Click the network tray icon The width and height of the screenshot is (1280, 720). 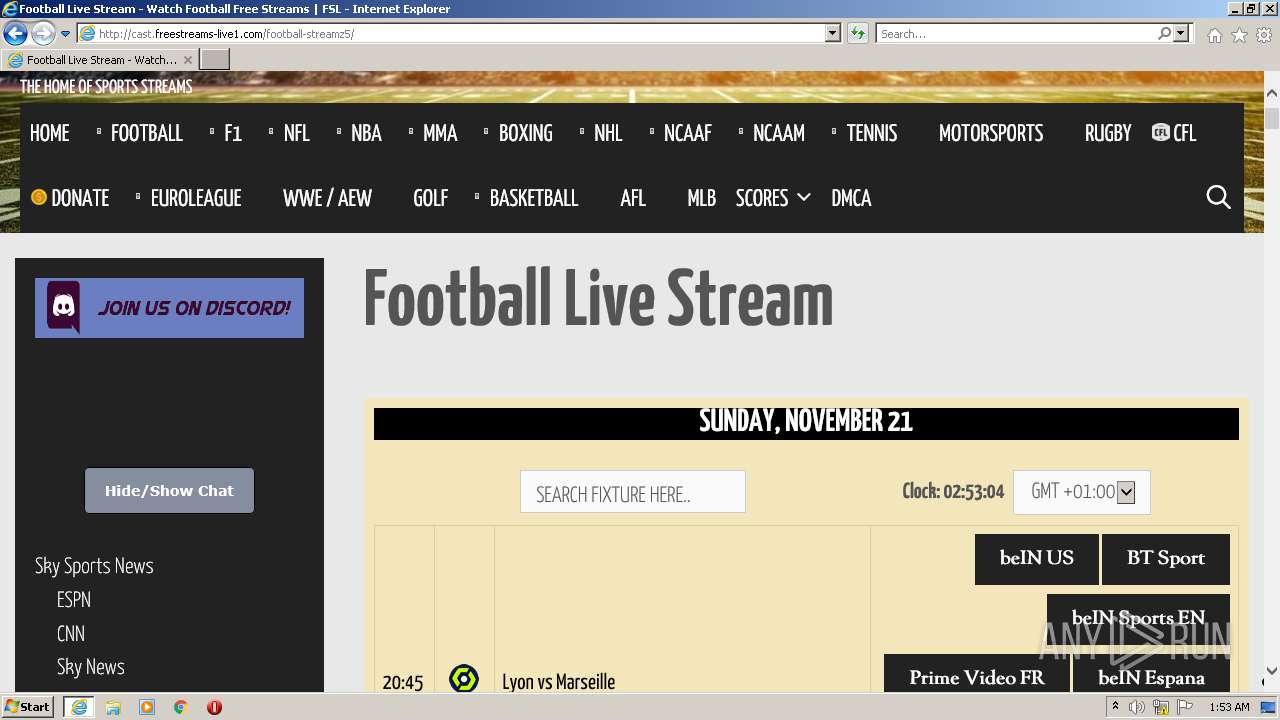click(1161, 707)
